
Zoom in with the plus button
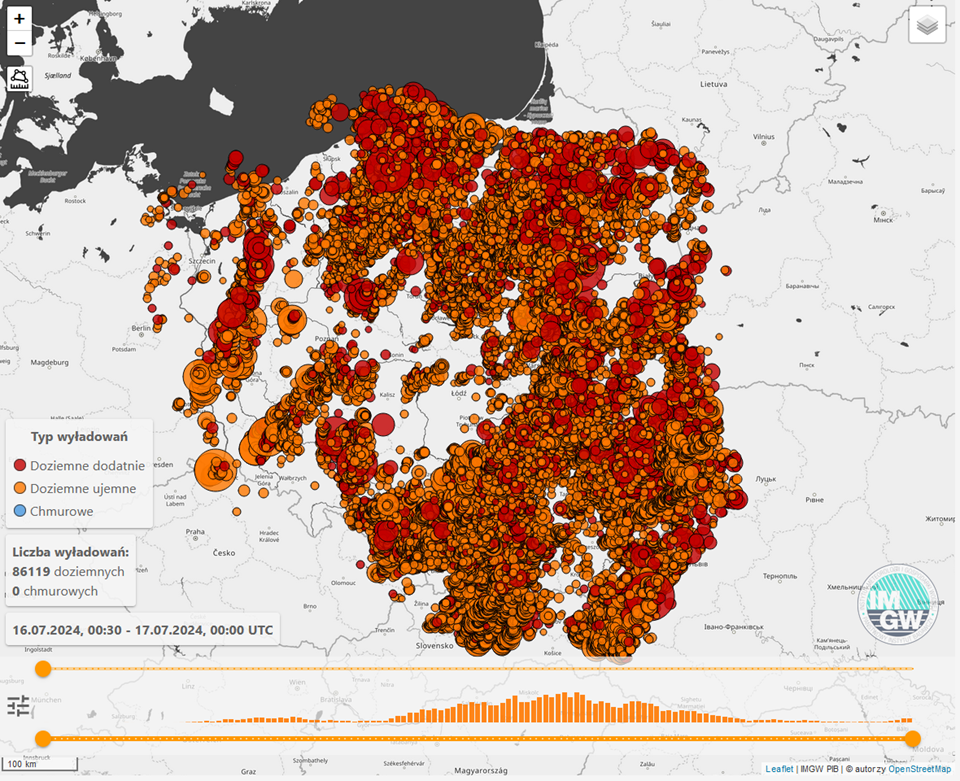click(x=20, y=19)
